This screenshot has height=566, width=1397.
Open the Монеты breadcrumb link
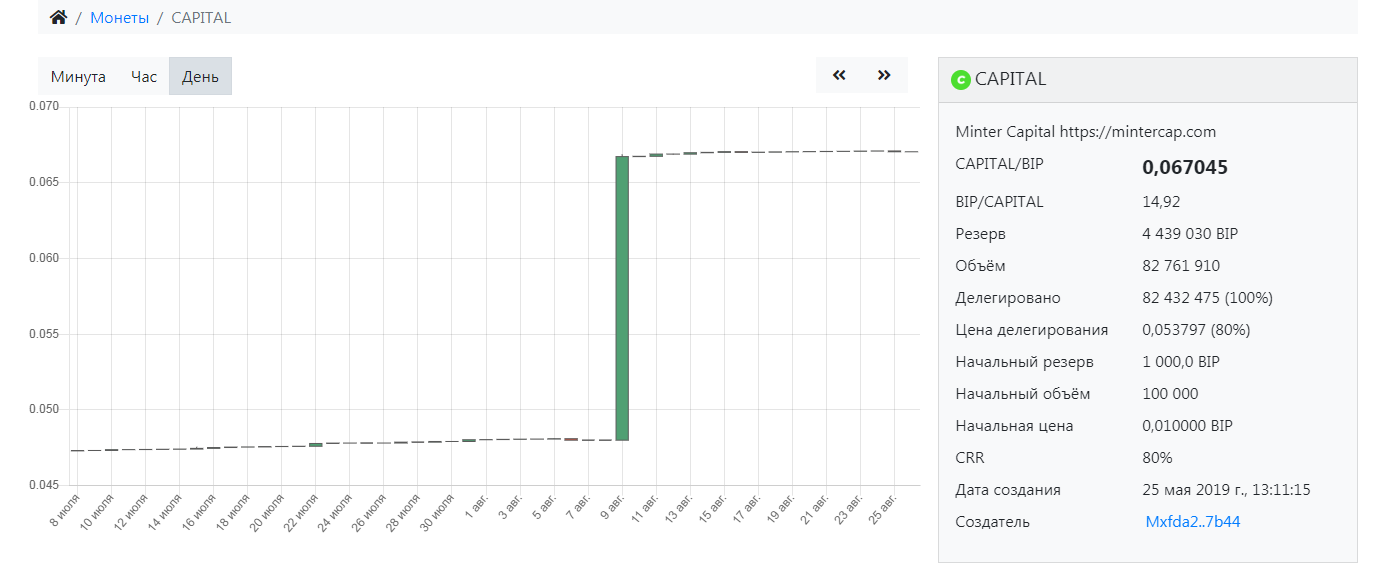coord(120,18)
